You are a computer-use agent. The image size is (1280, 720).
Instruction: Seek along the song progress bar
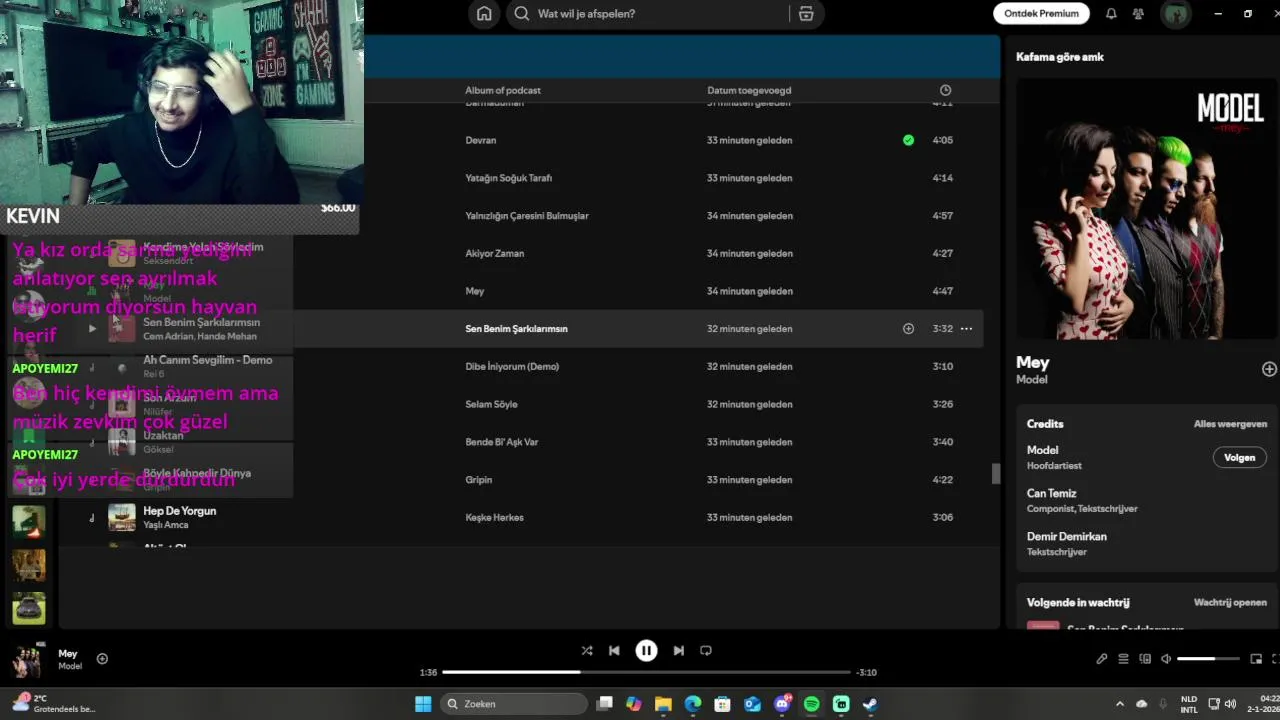tap(646, 672)
